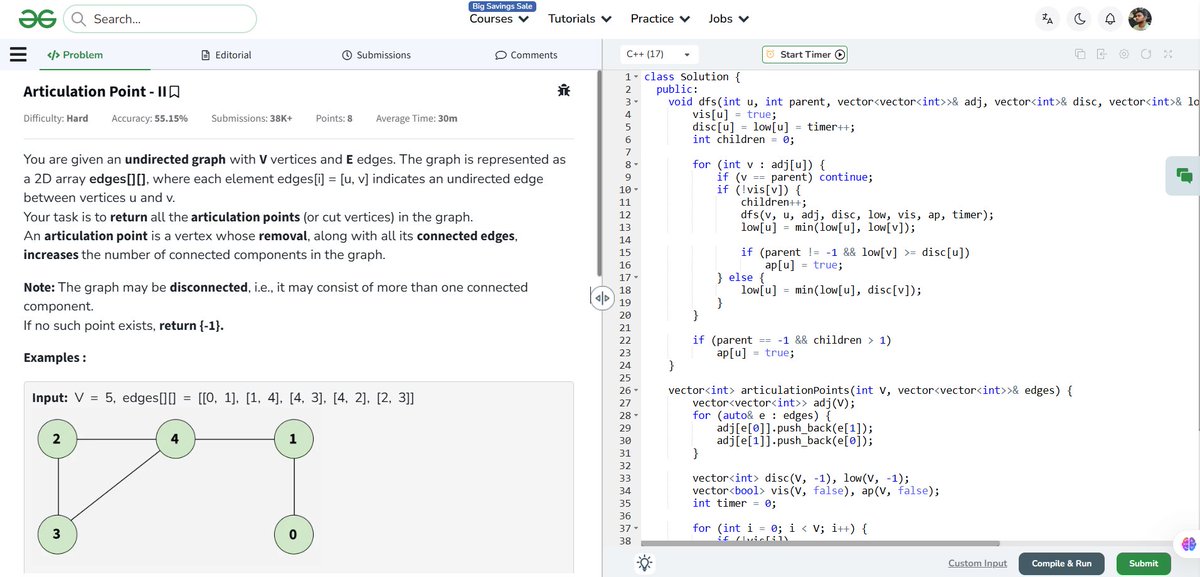Submit the solution

[x=1143, y=564]
